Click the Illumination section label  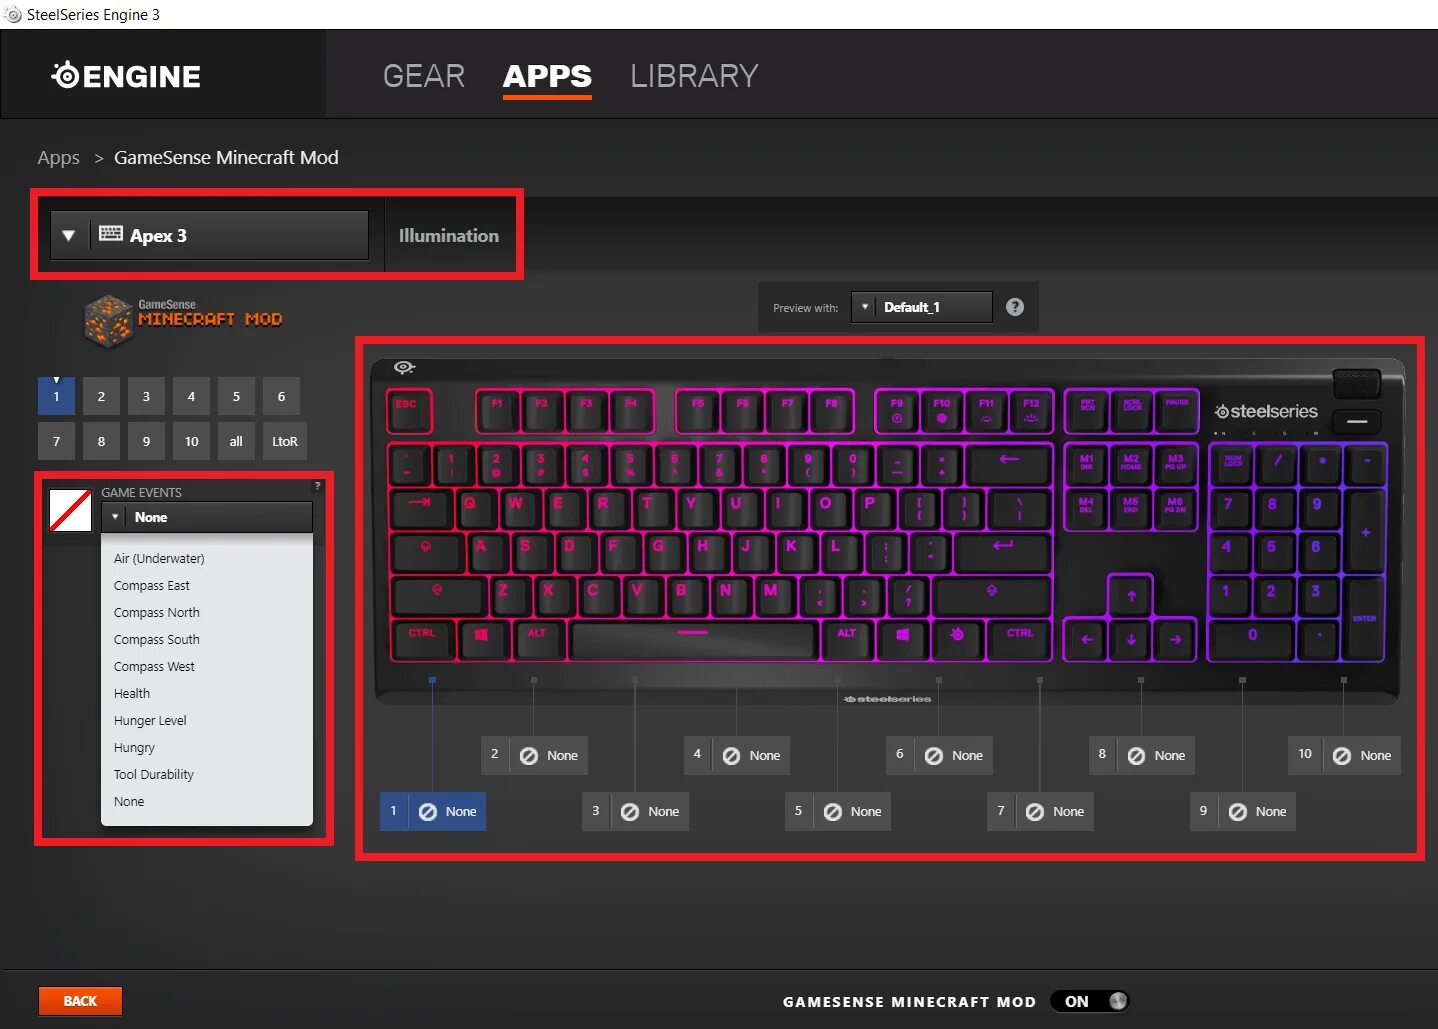(448, 236)
